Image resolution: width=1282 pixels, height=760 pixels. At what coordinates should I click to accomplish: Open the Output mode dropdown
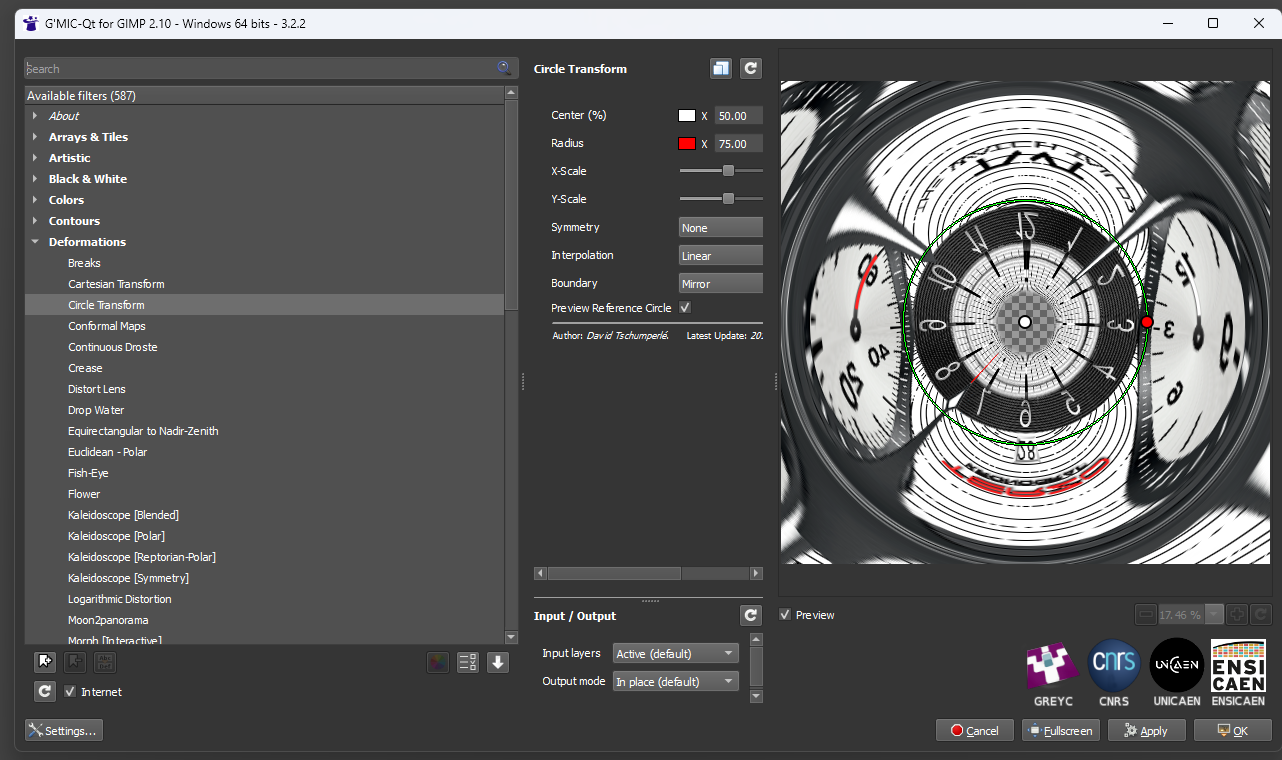[x=675, y=682]
